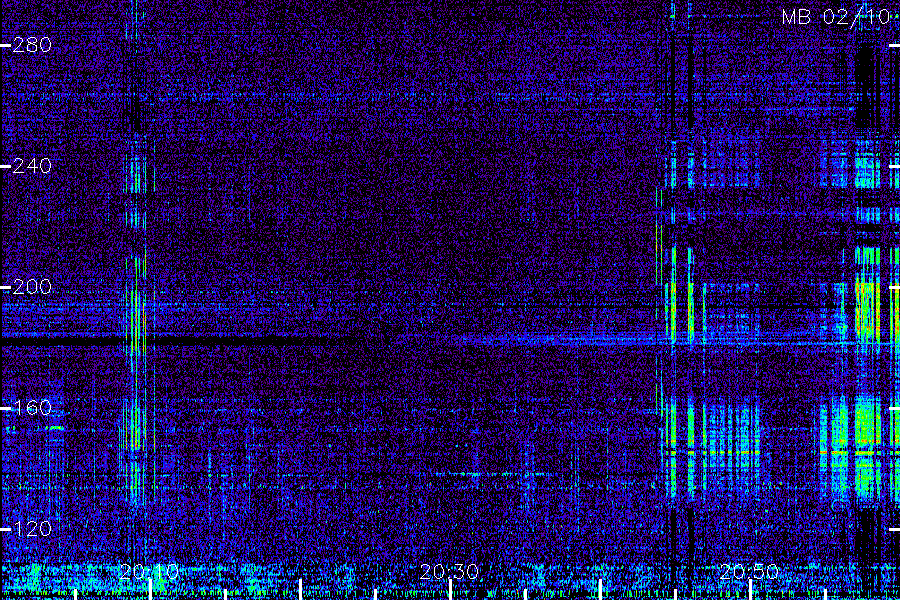
Task: Click the 20:10 time axis label
Action: [149, 572]
